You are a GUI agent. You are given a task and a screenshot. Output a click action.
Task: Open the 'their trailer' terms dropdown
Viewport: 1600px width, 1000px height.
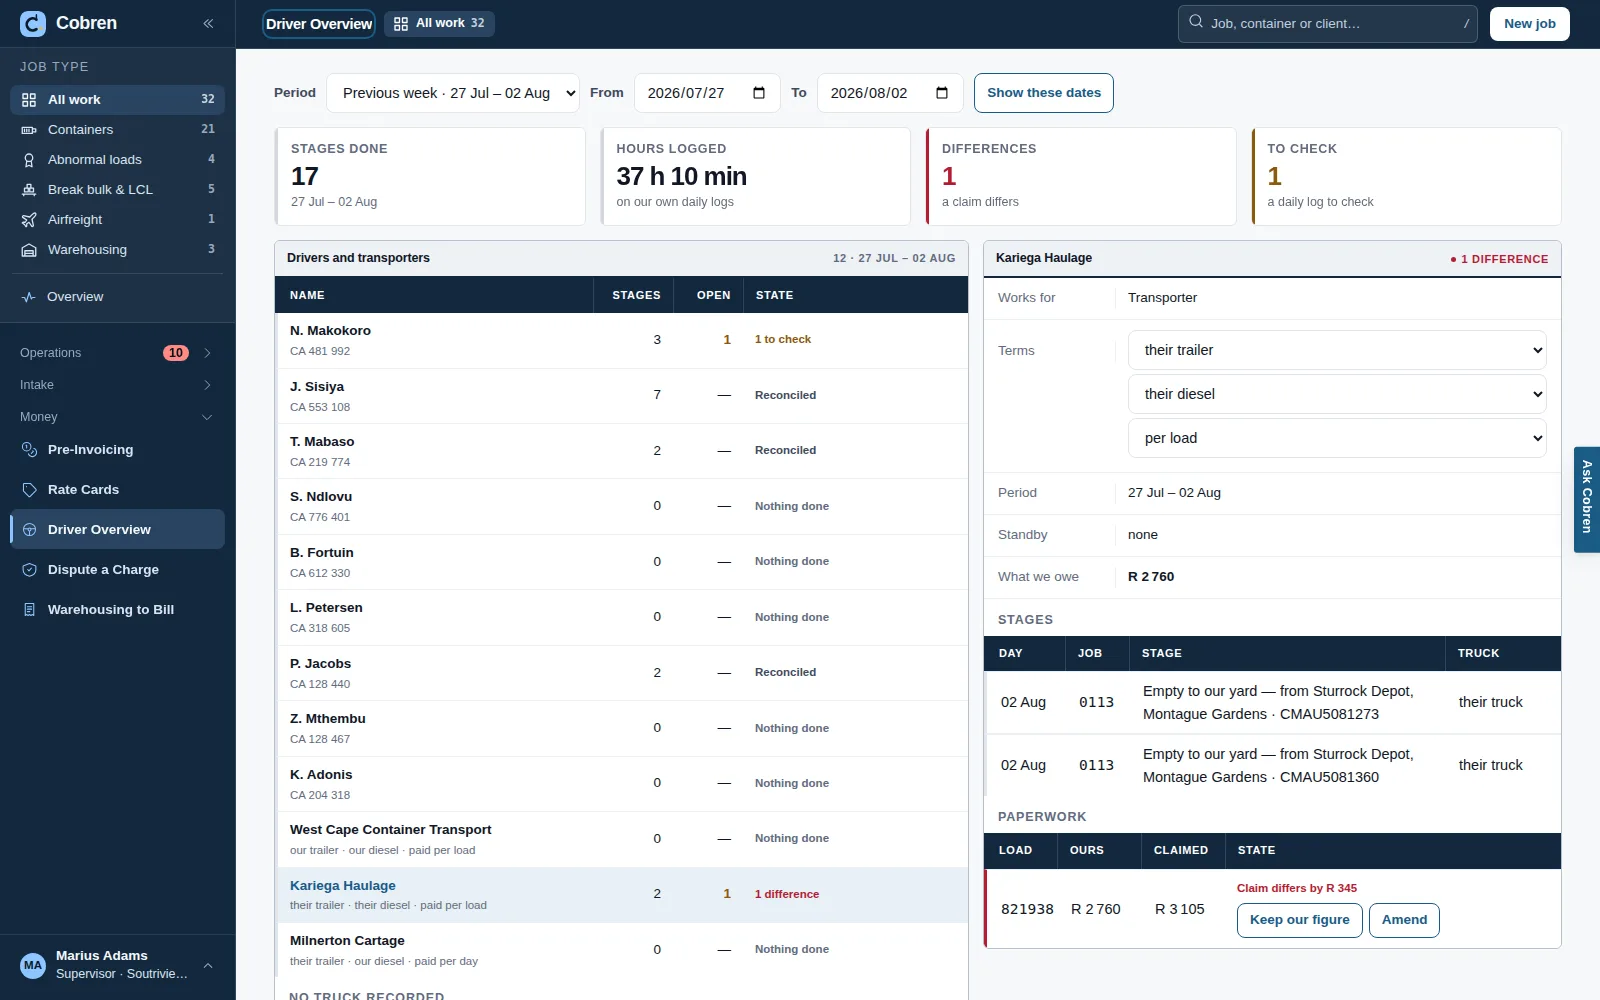pyautogui.click(x=1337, y=350)
